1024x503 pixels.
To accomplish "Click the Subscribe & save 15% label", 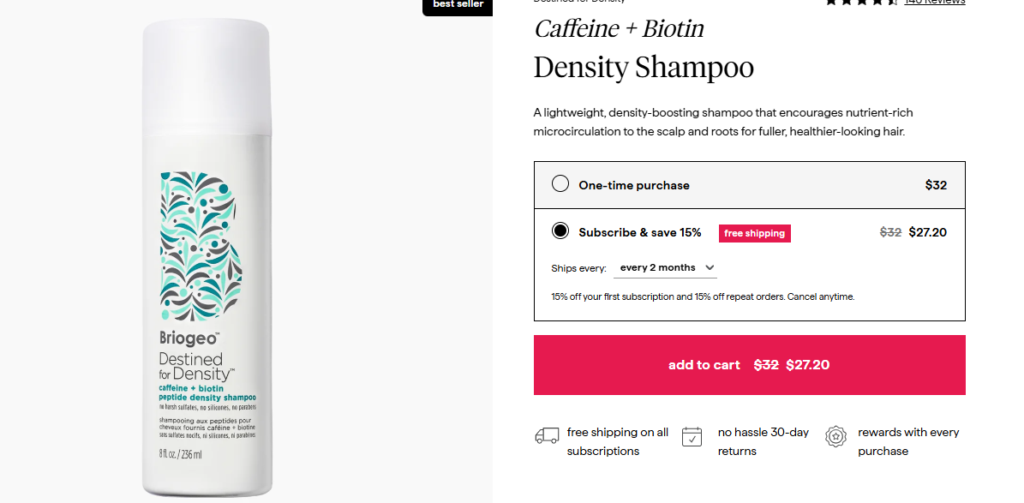I will click(640, 232).
